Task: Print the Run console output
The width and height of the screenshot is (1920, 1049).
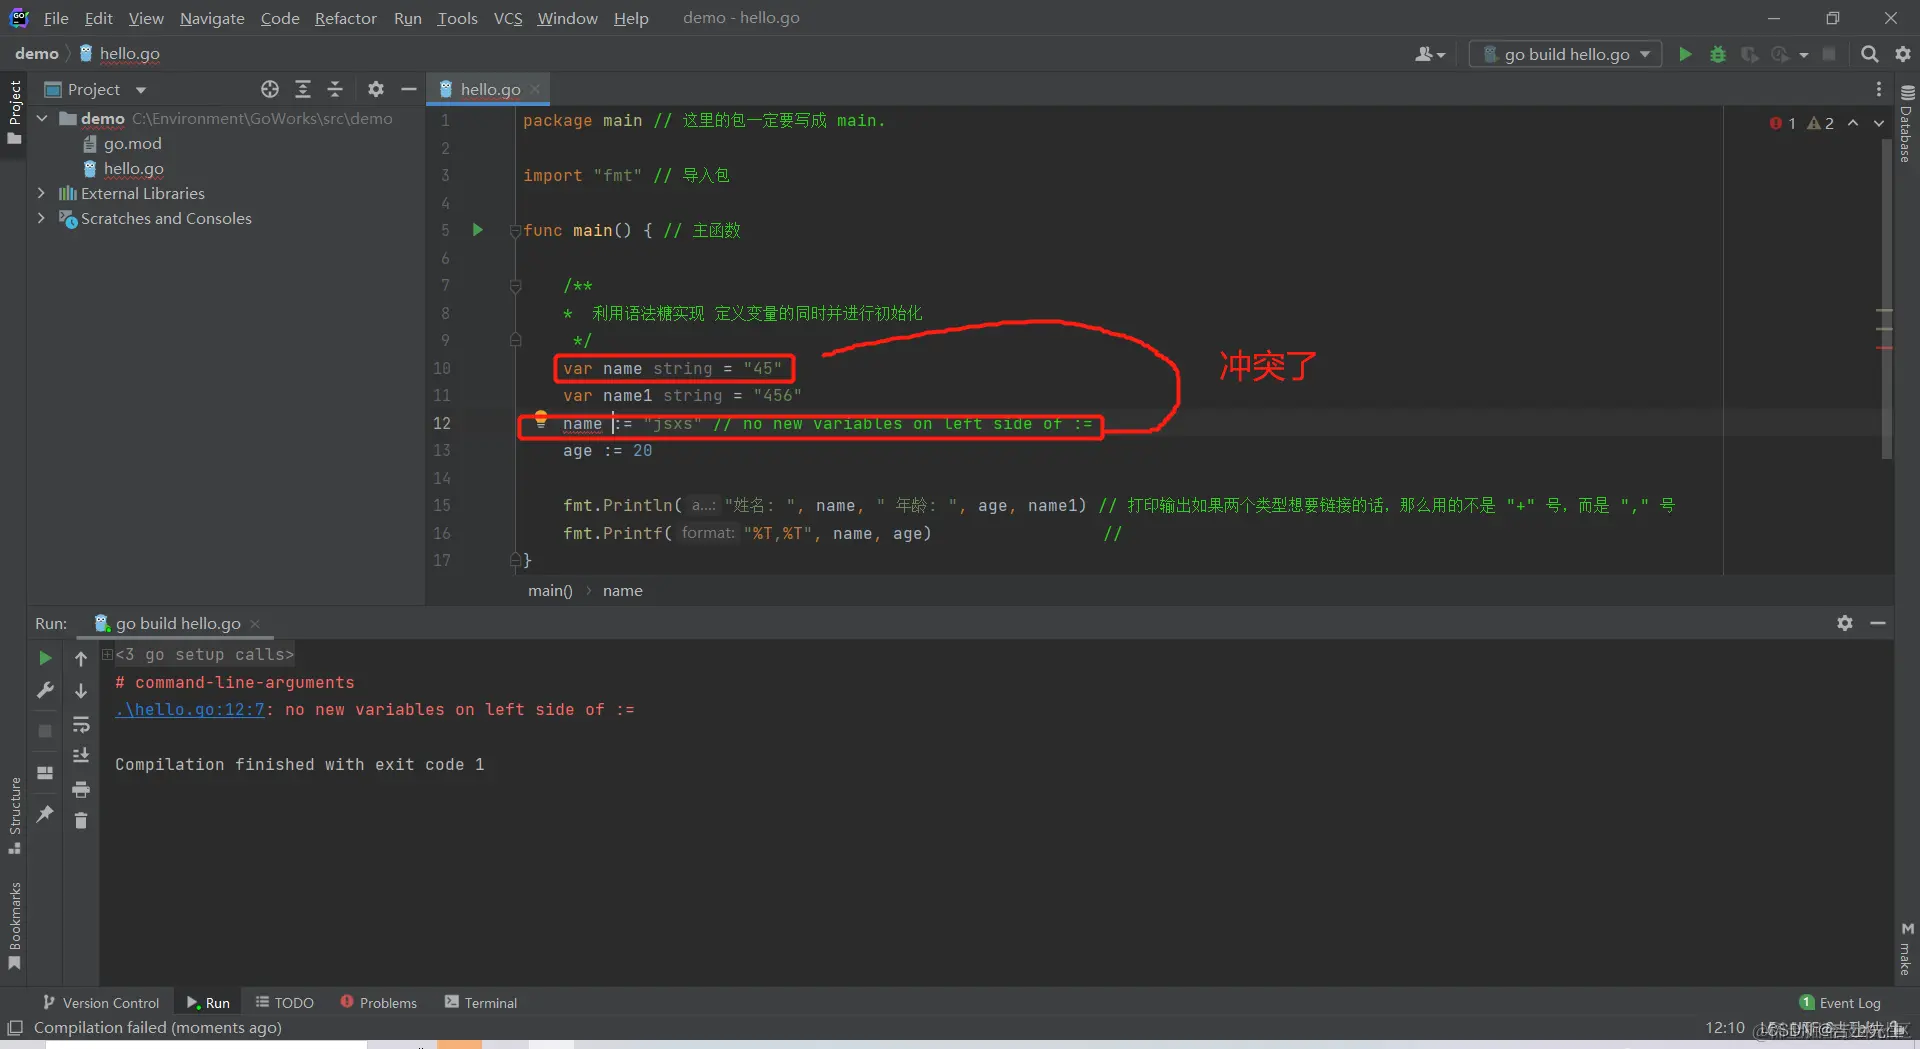Action: click(x=81, y=789)
